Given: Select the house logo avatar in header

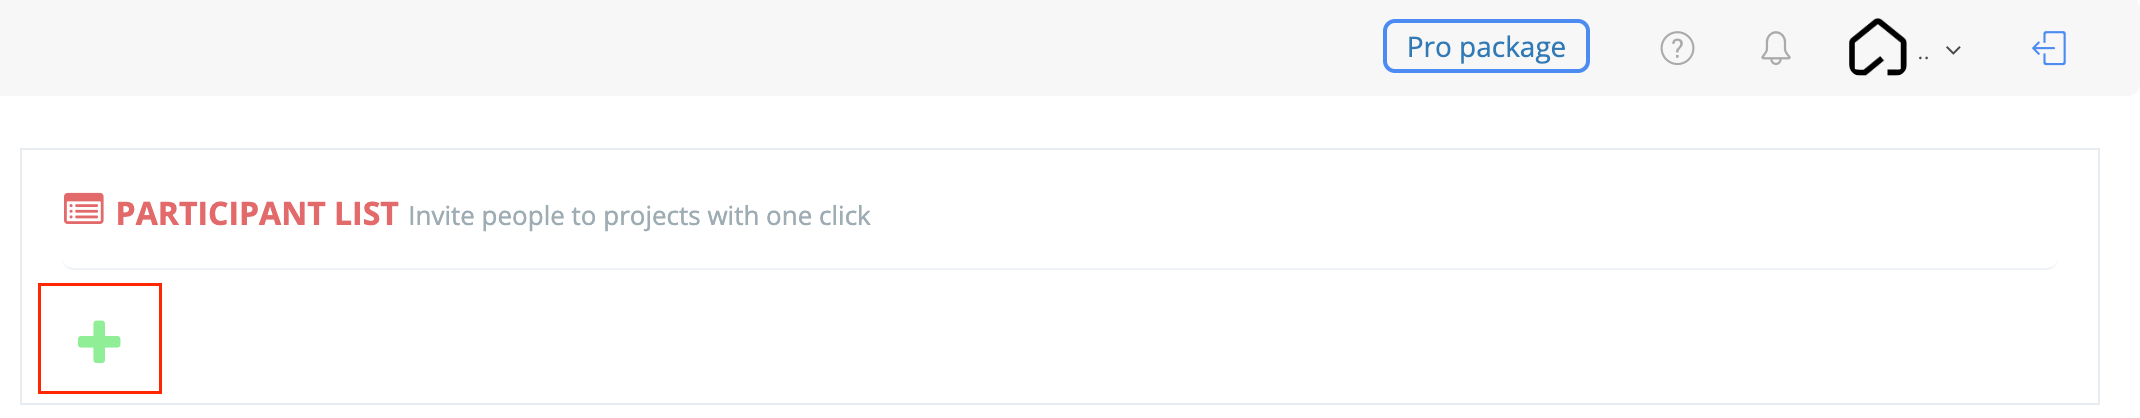Looking at the screenshot, I should pyautogui.click(x=1877, y=48).
